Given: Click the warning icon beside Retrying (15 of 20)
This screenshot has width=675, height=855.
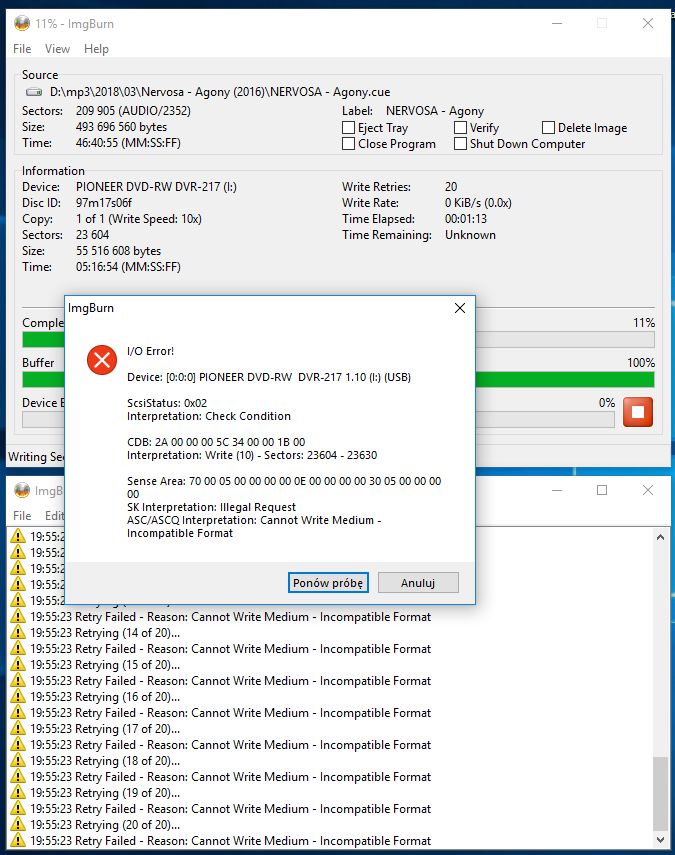Looking at the screenshot, I should 18,665.
